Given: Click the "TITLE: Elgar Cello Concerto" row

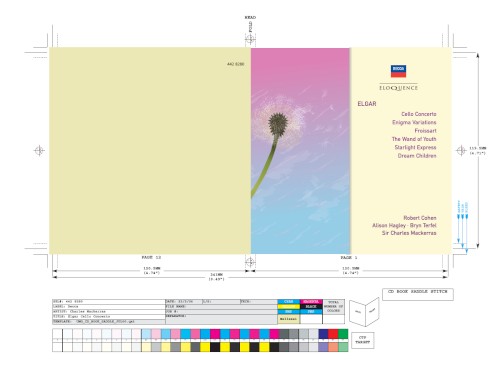Looking at the screenshot, I should click(109, 317).
